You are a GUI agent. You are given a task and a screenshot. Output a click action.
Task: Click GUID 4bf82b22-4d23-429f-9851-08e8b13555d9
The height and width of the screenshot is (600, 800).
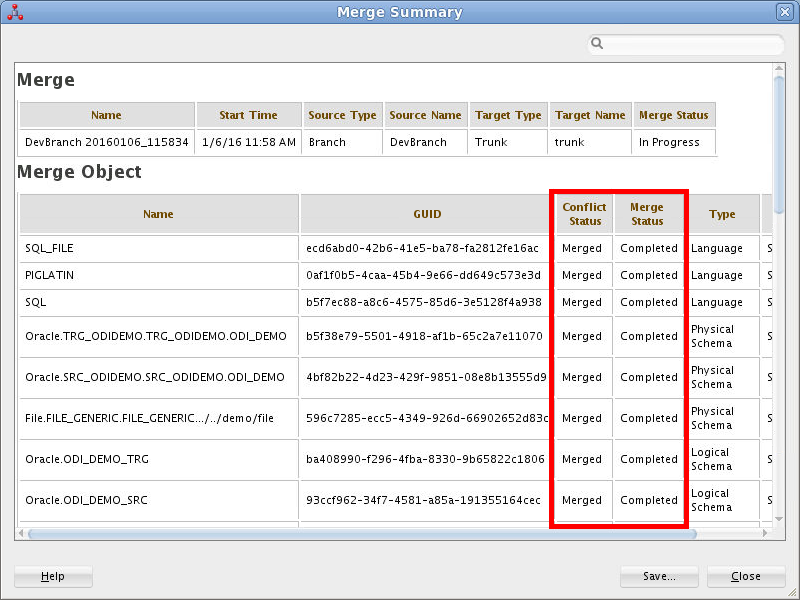pyautogui.click(x=427, y=377)
